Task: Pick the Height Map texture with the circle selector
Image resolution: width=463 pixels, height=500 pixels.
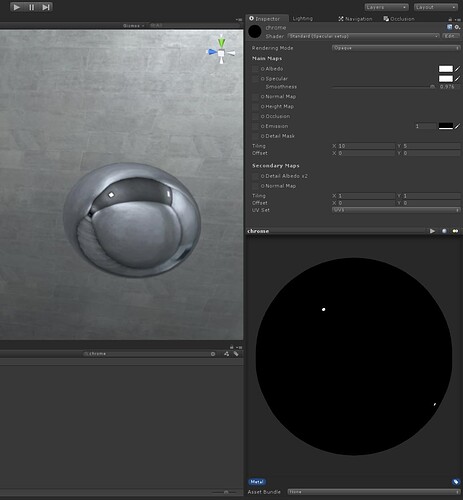Action: (263, 107)
